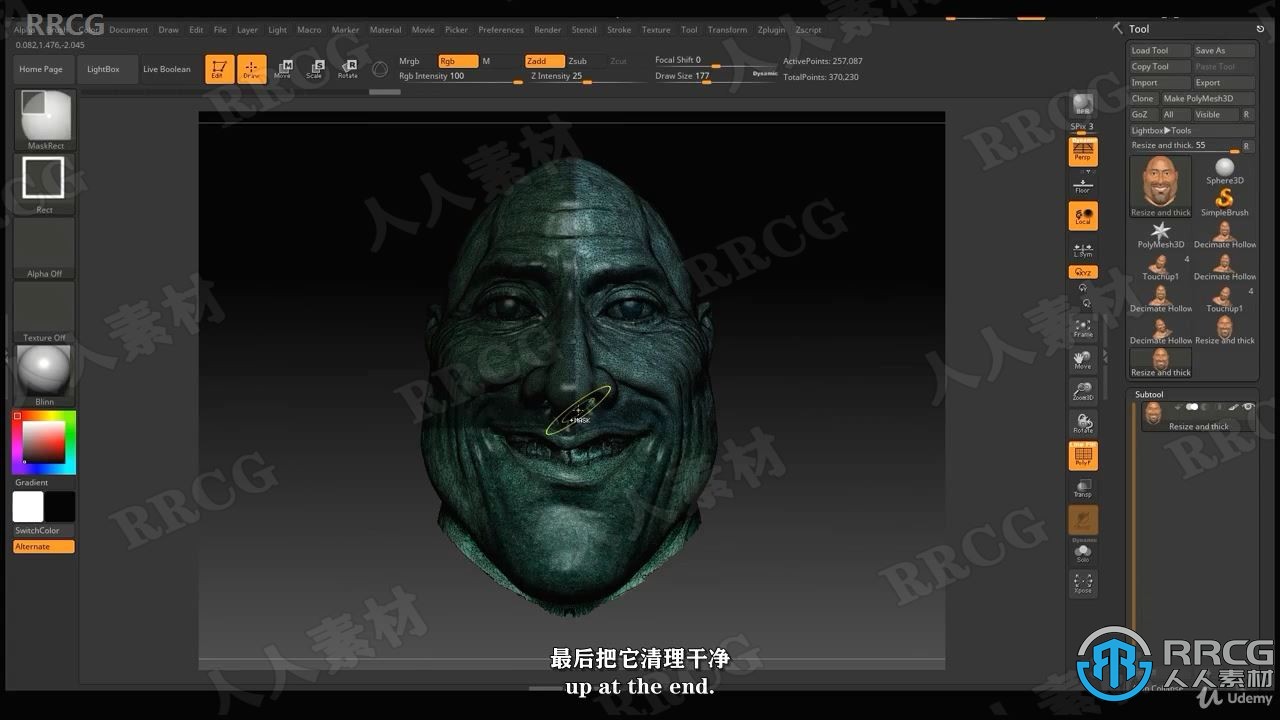1280x720 pixels.
Task: Open the MaskRect brush selector
Action: [x=46, y=120]
